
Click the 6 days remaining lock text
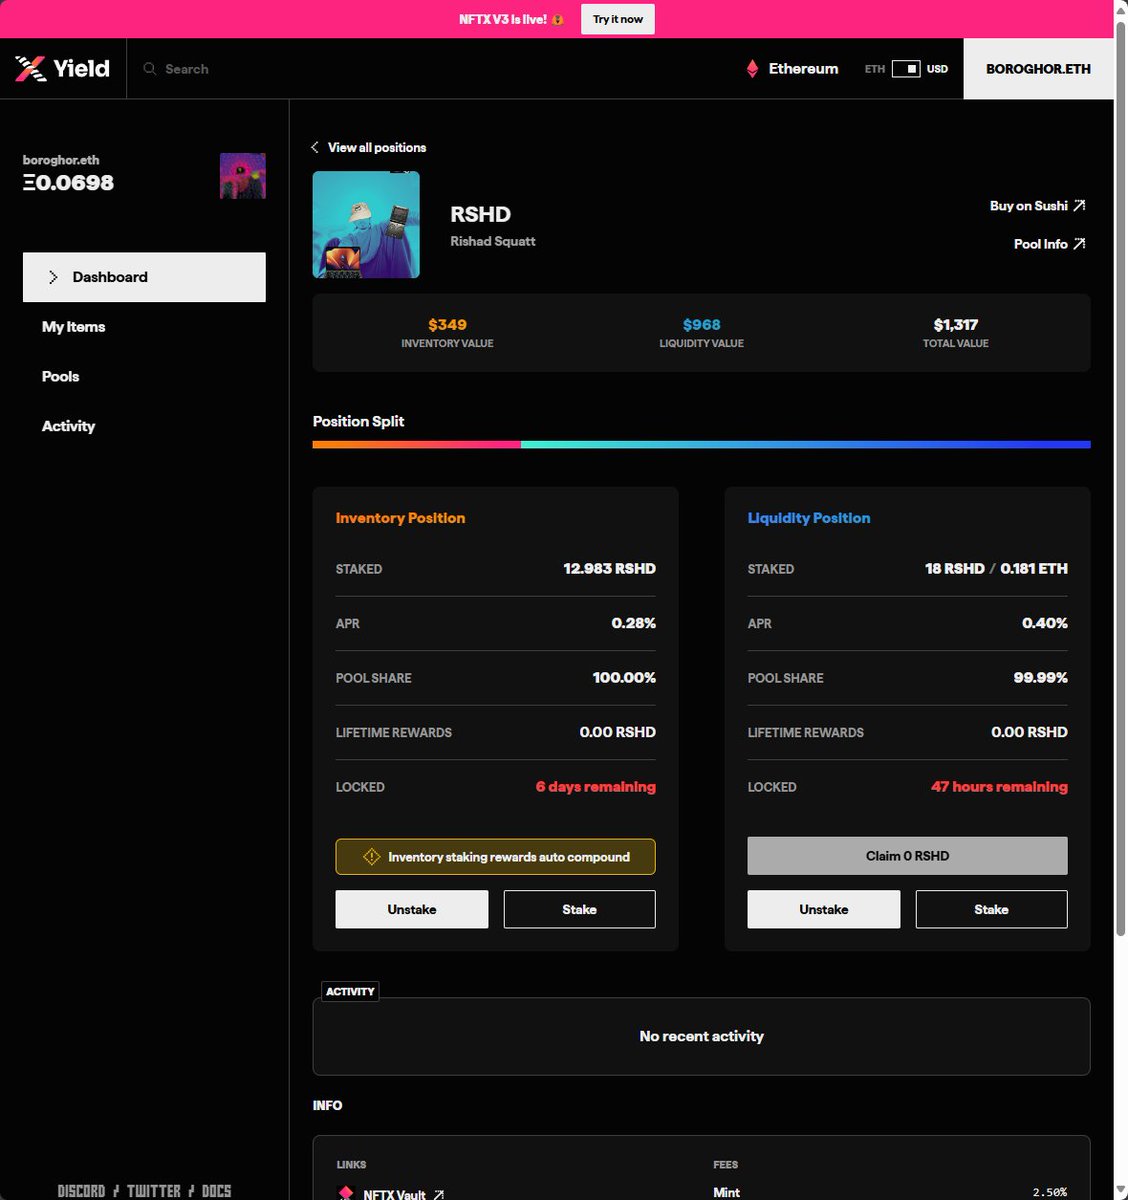click(596, 787)
